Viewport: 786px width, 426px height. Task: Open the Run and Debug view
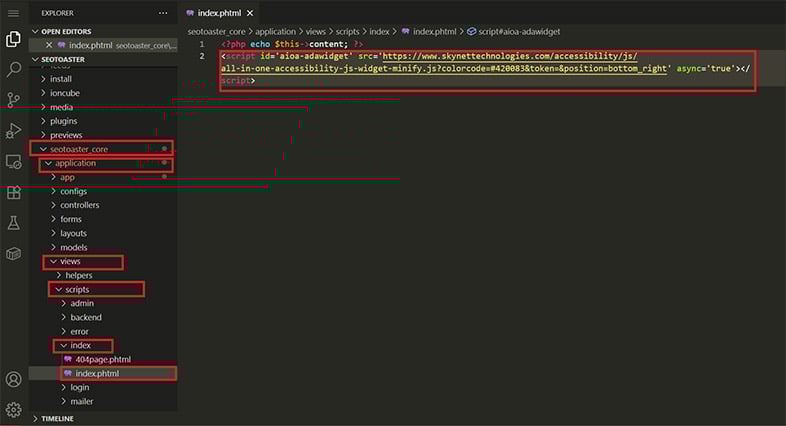click(14, 131)
